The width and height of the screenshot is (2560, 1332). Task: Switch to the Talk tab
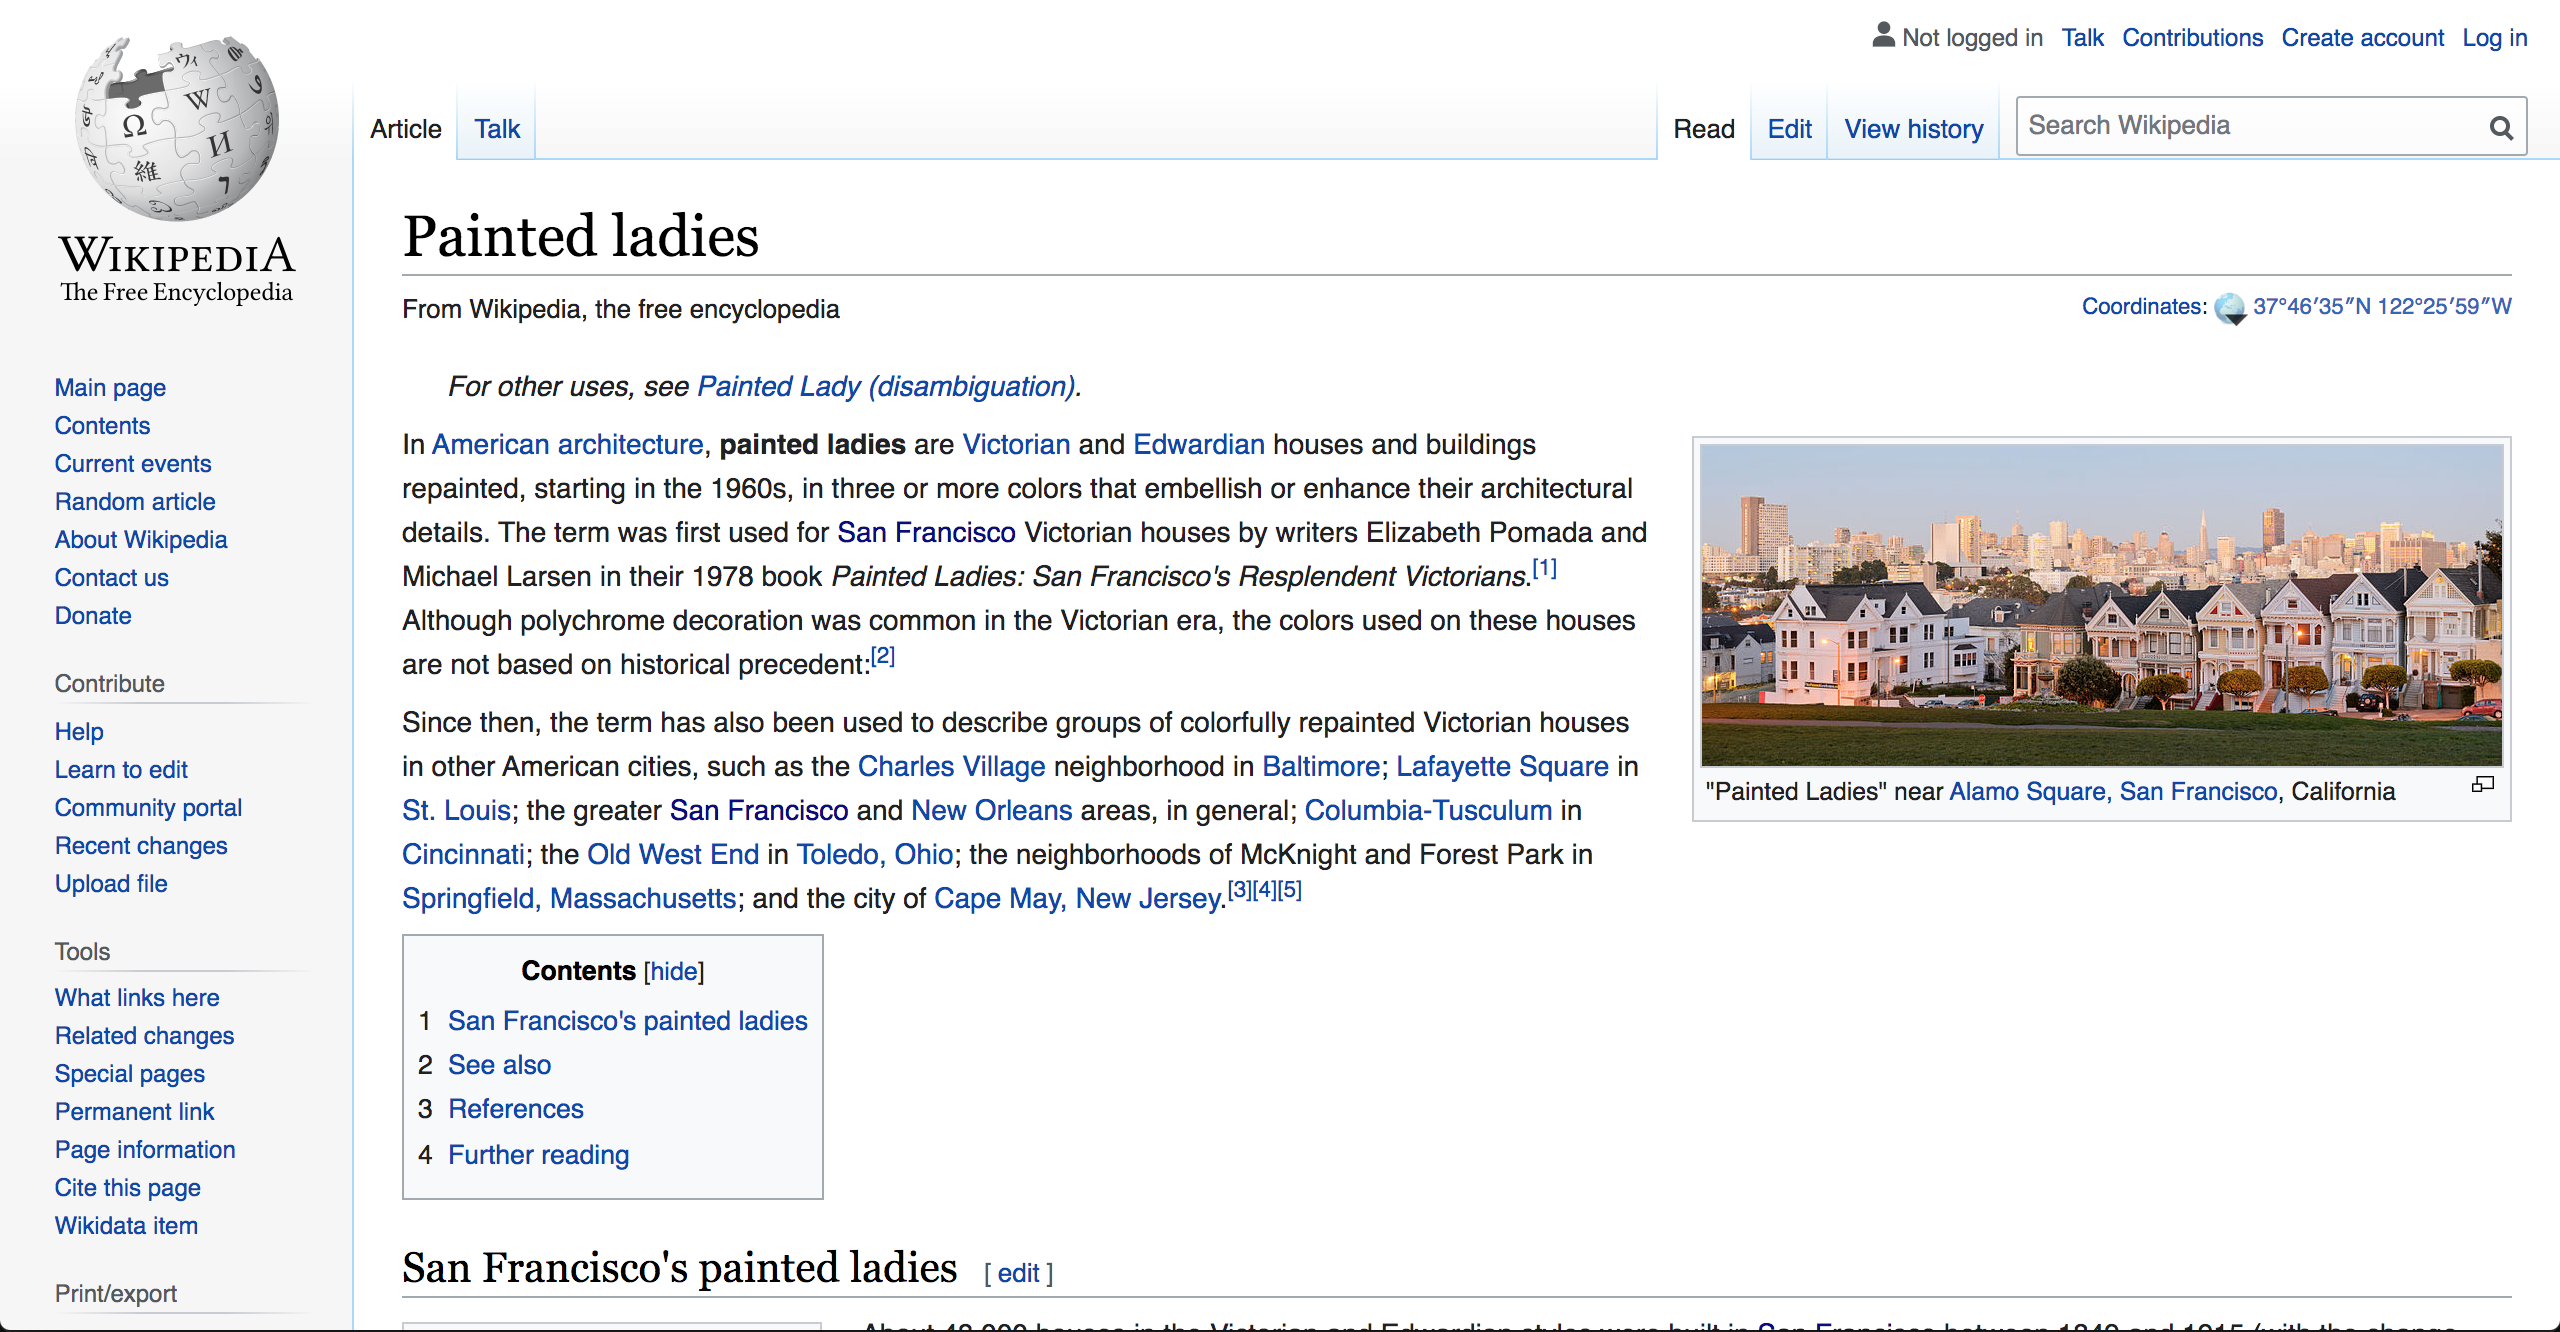496,128
